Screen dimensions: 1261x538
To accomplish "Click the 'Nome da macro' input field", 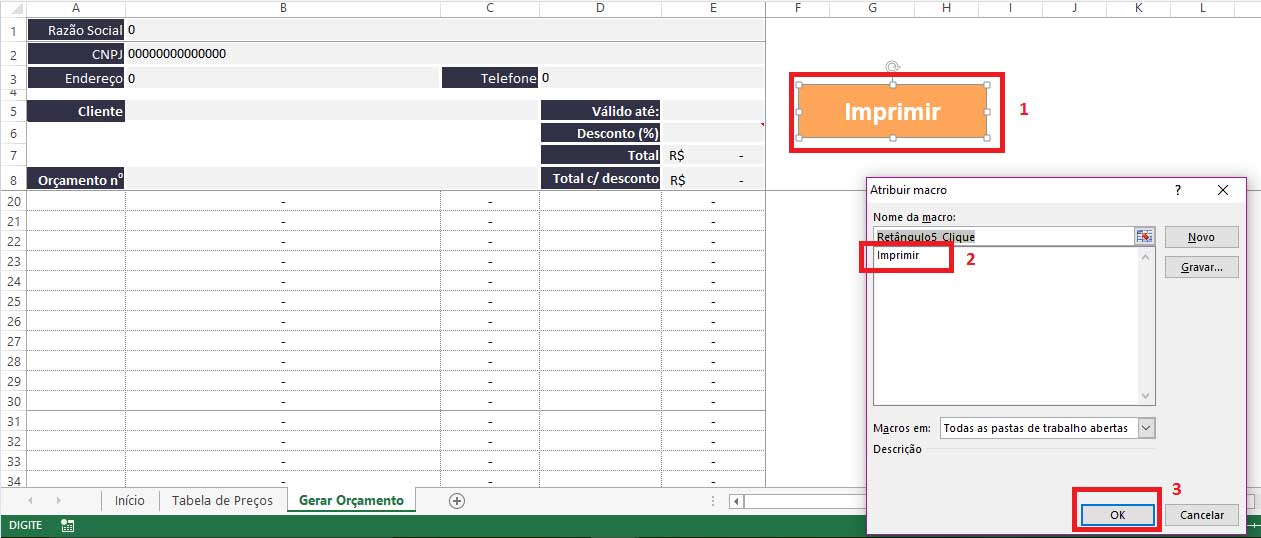I will tap(1000, 237).
